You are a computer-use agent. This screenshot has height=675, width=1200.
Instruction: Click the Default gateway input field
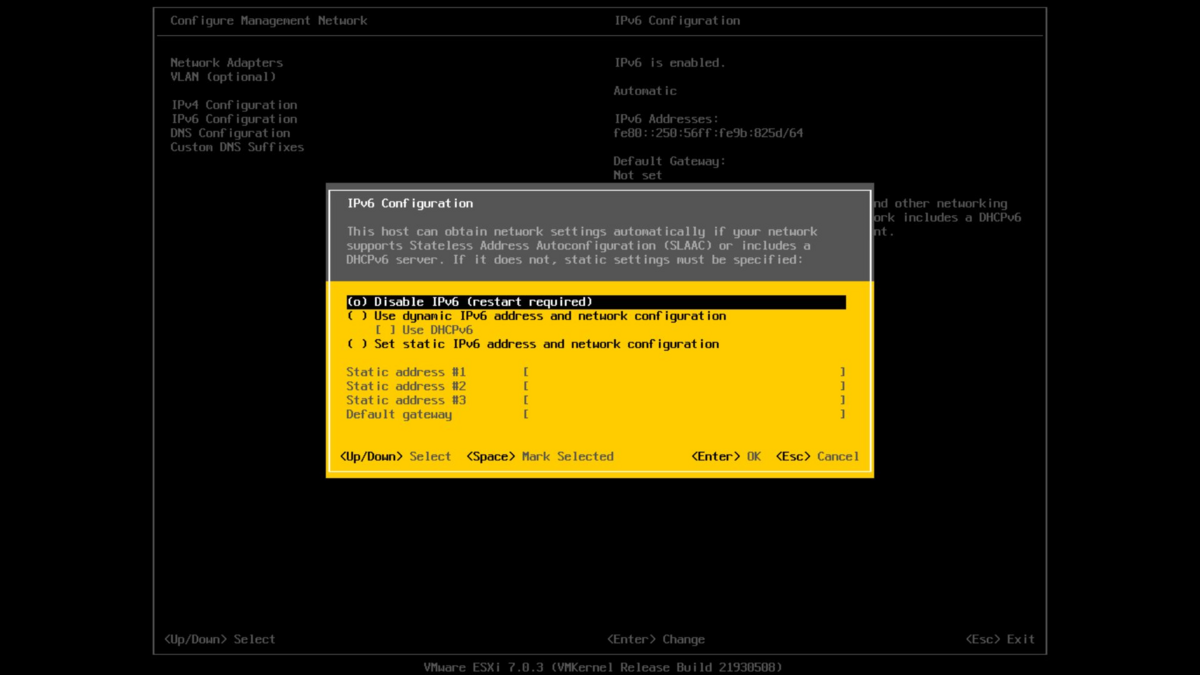click(x=685, y=414)
